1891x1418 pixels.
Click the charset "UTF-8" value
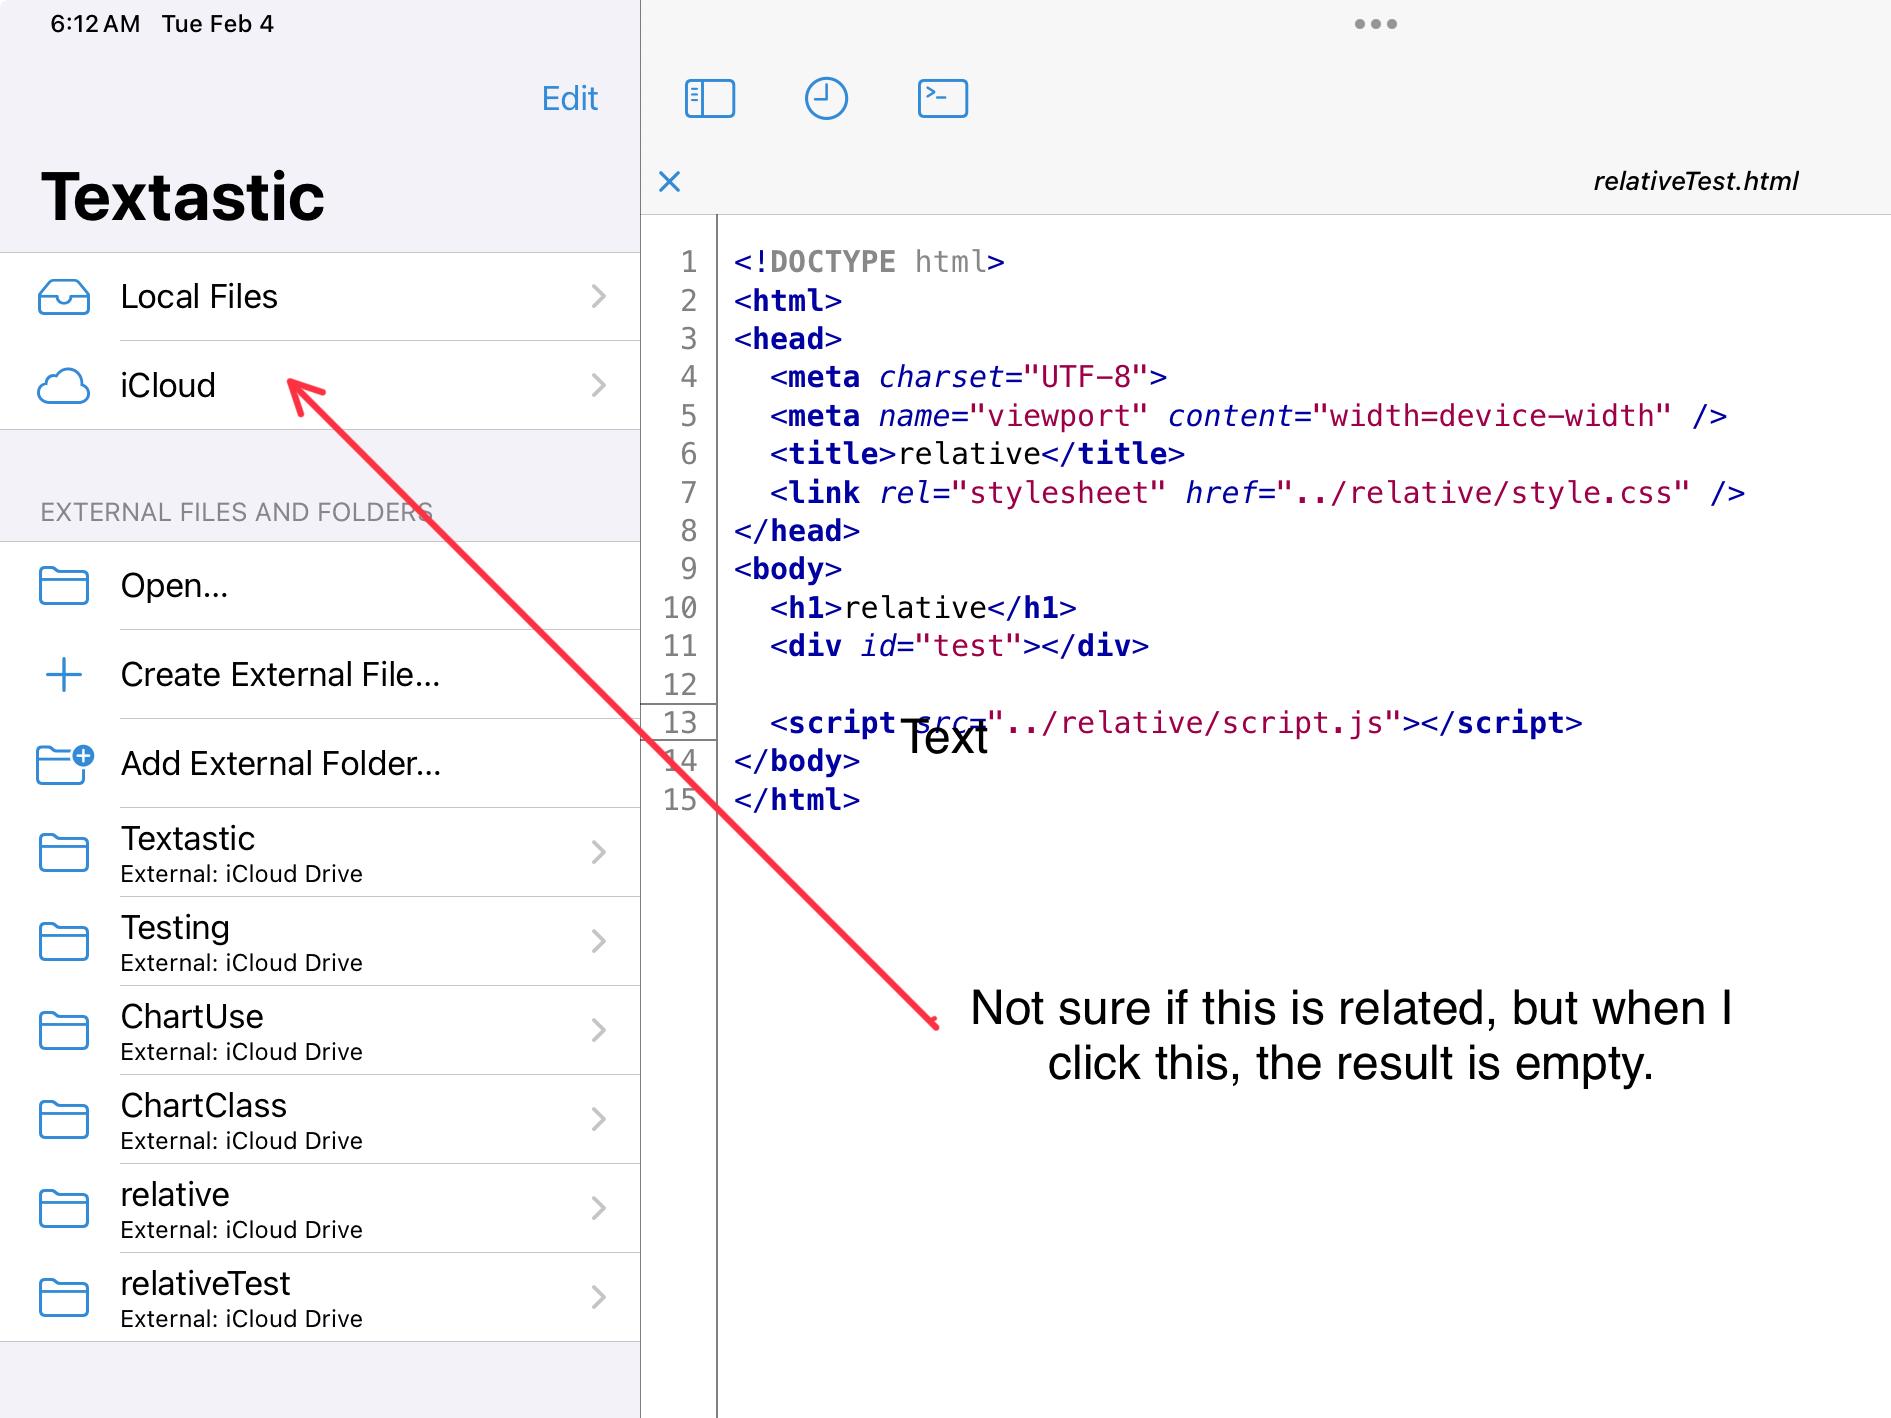tap(1085, 377)
